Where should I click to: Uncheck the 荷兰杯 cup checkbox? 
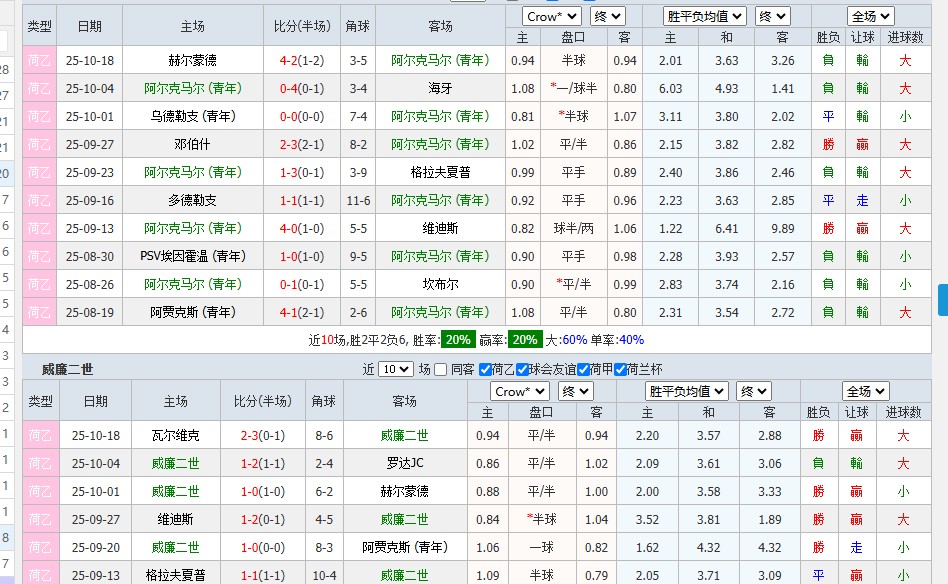[x=621, y=368]
